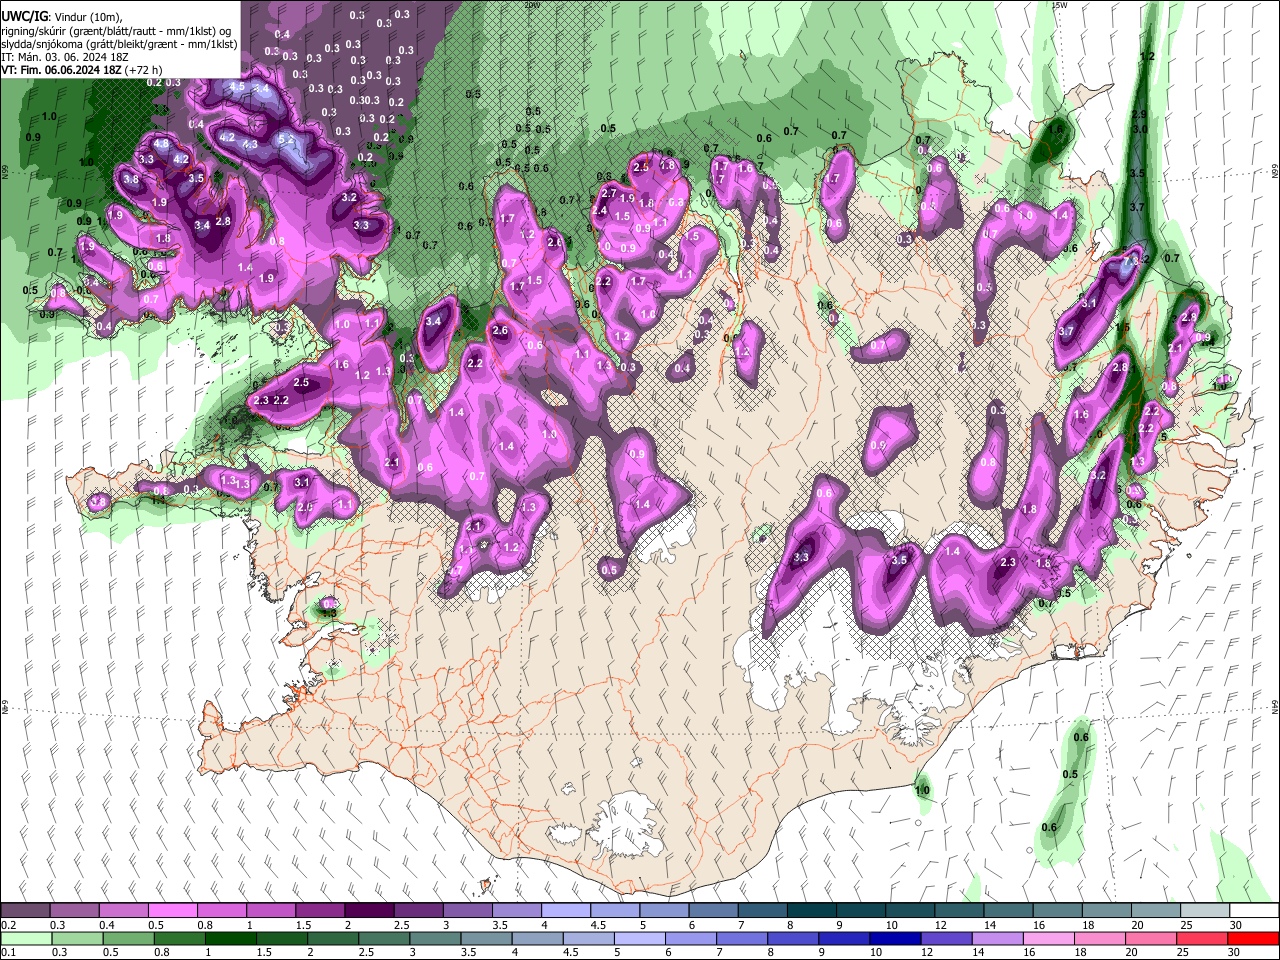Click the 5.2 snowfall value in the Westfjords
The width and height of the screenshot is (1280, 960).
click(x=285, y=140)
